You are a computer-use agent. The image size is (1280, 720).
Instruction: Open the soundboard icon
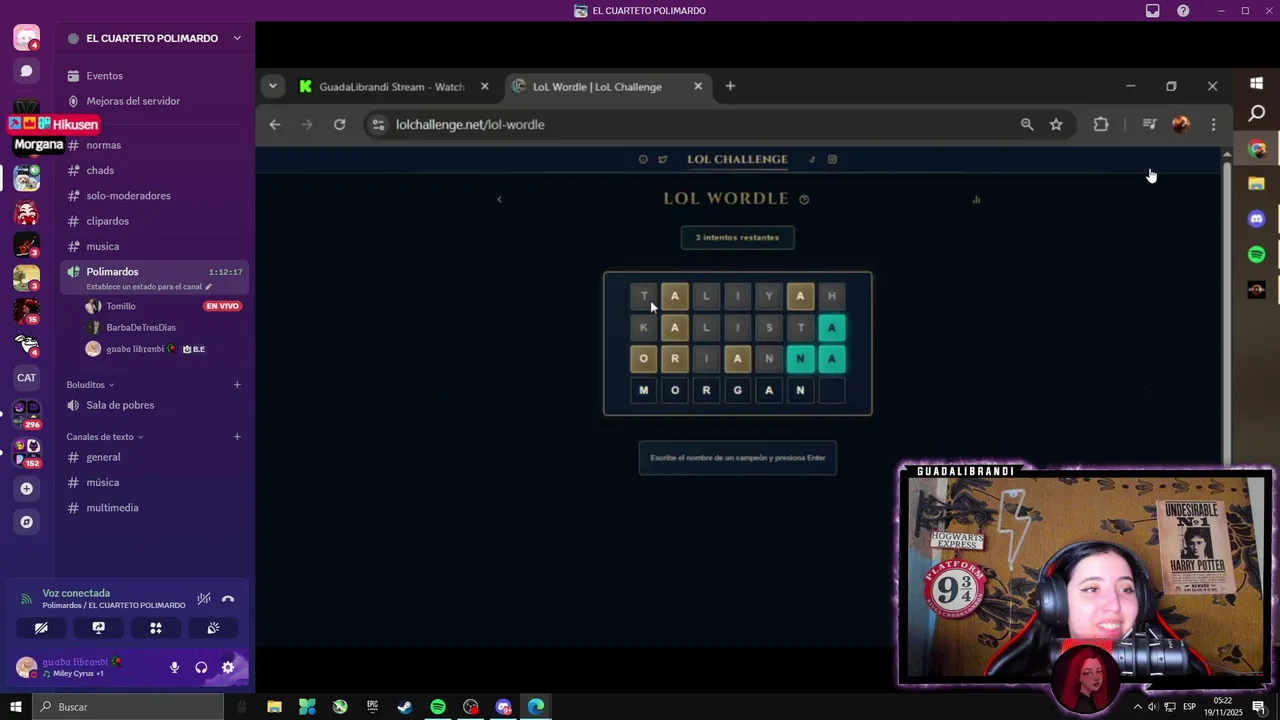213,628
